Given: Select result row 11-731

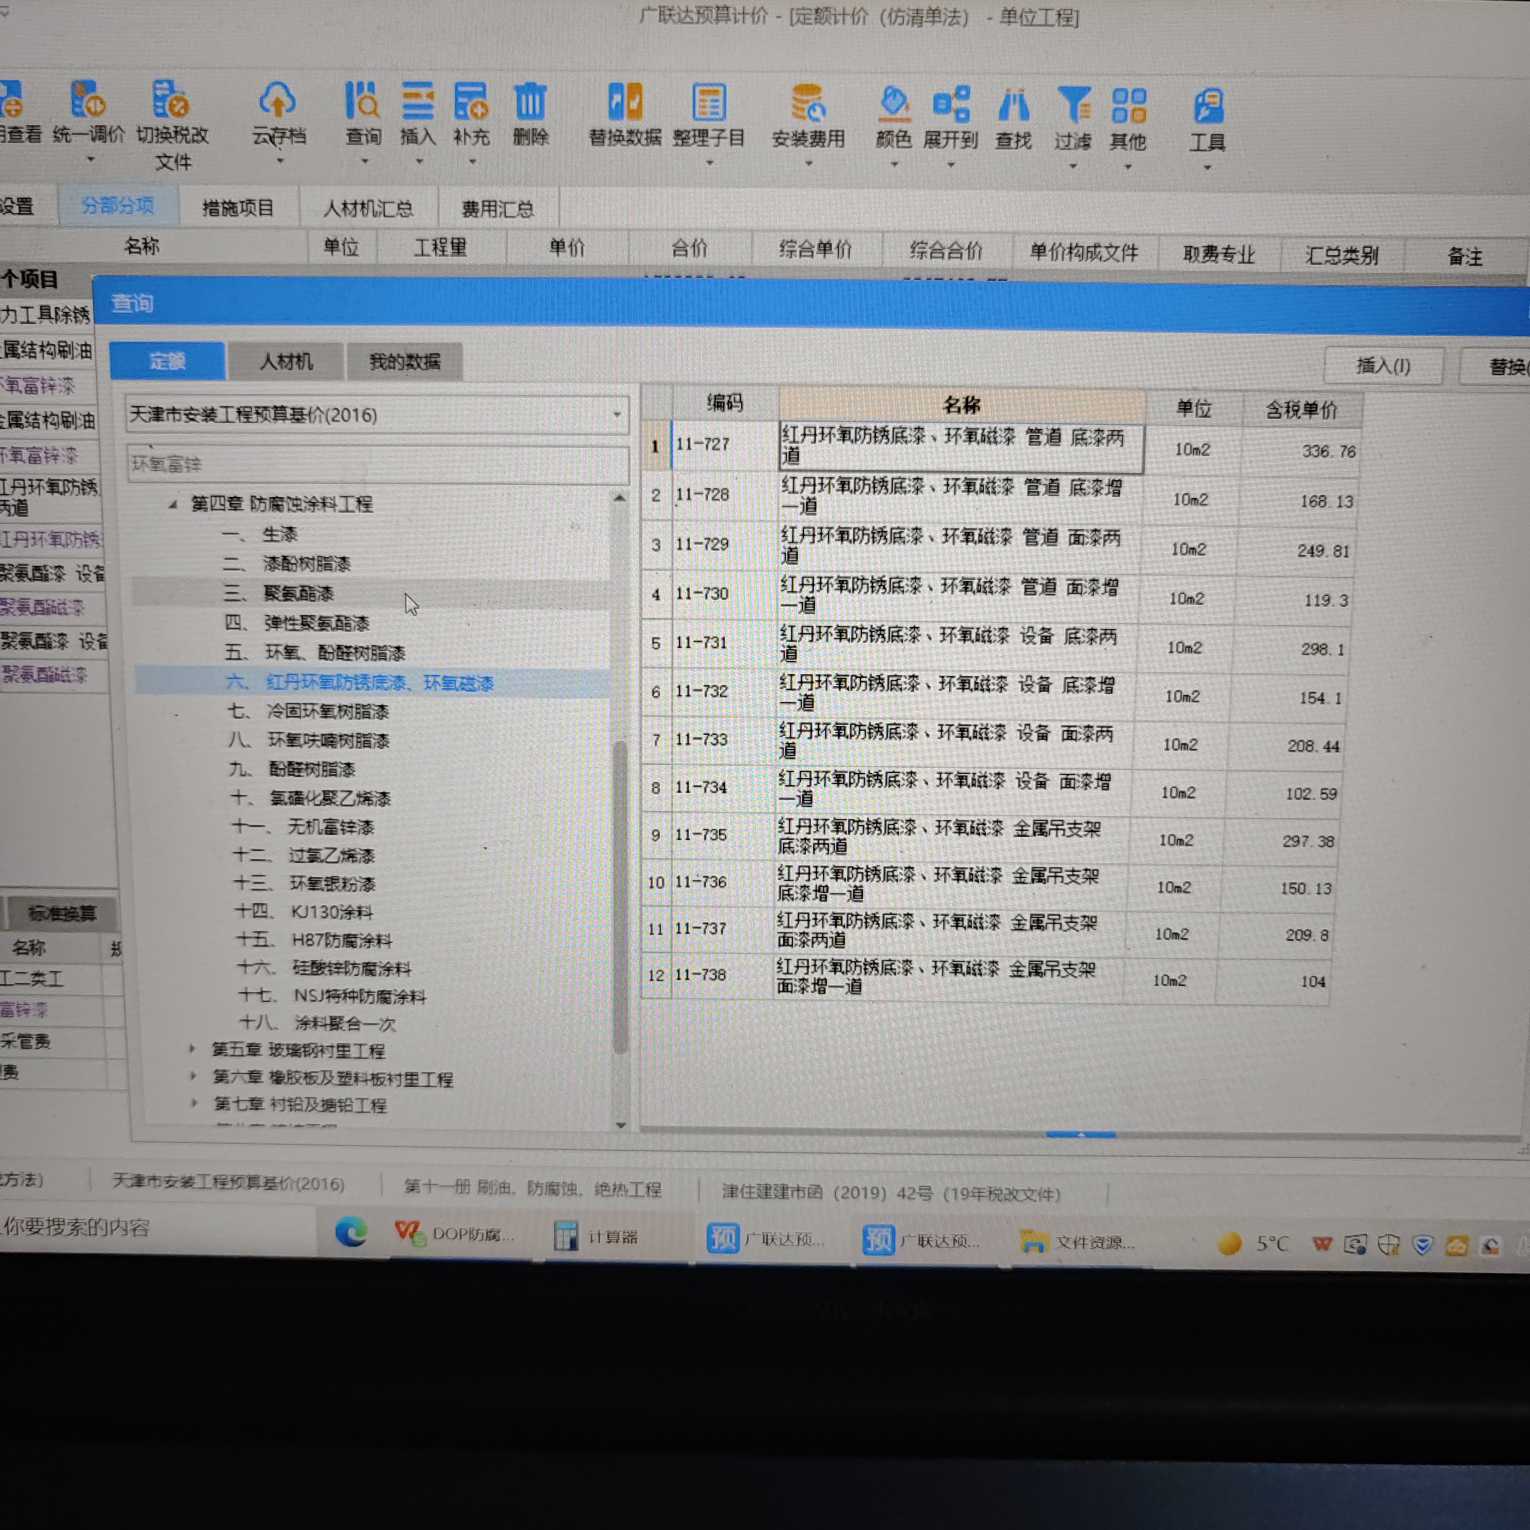Looking at the screenshot, I should click(x=997, y=645).
